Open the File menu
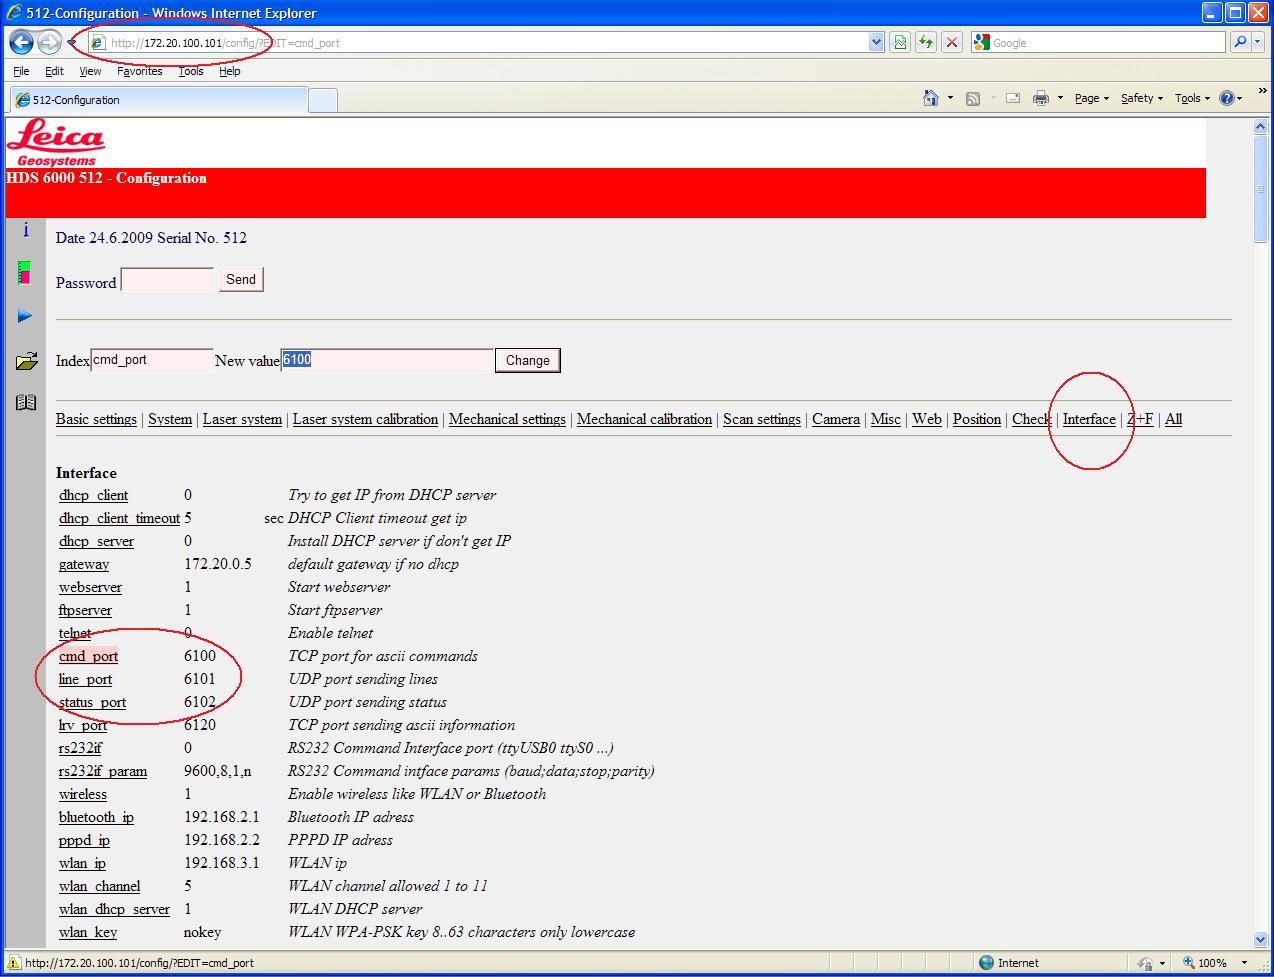 21,71
